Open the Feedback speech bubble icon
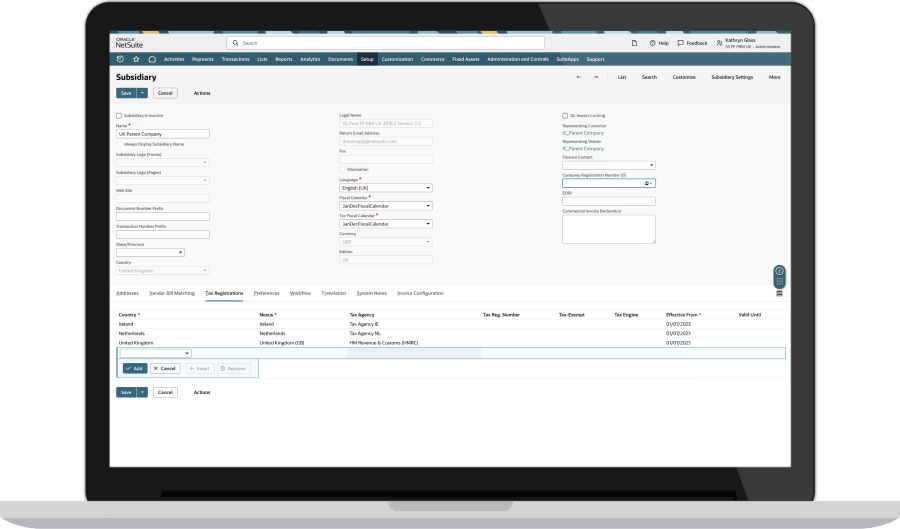The height and width of the screenshot is (529, 900). 679,43
